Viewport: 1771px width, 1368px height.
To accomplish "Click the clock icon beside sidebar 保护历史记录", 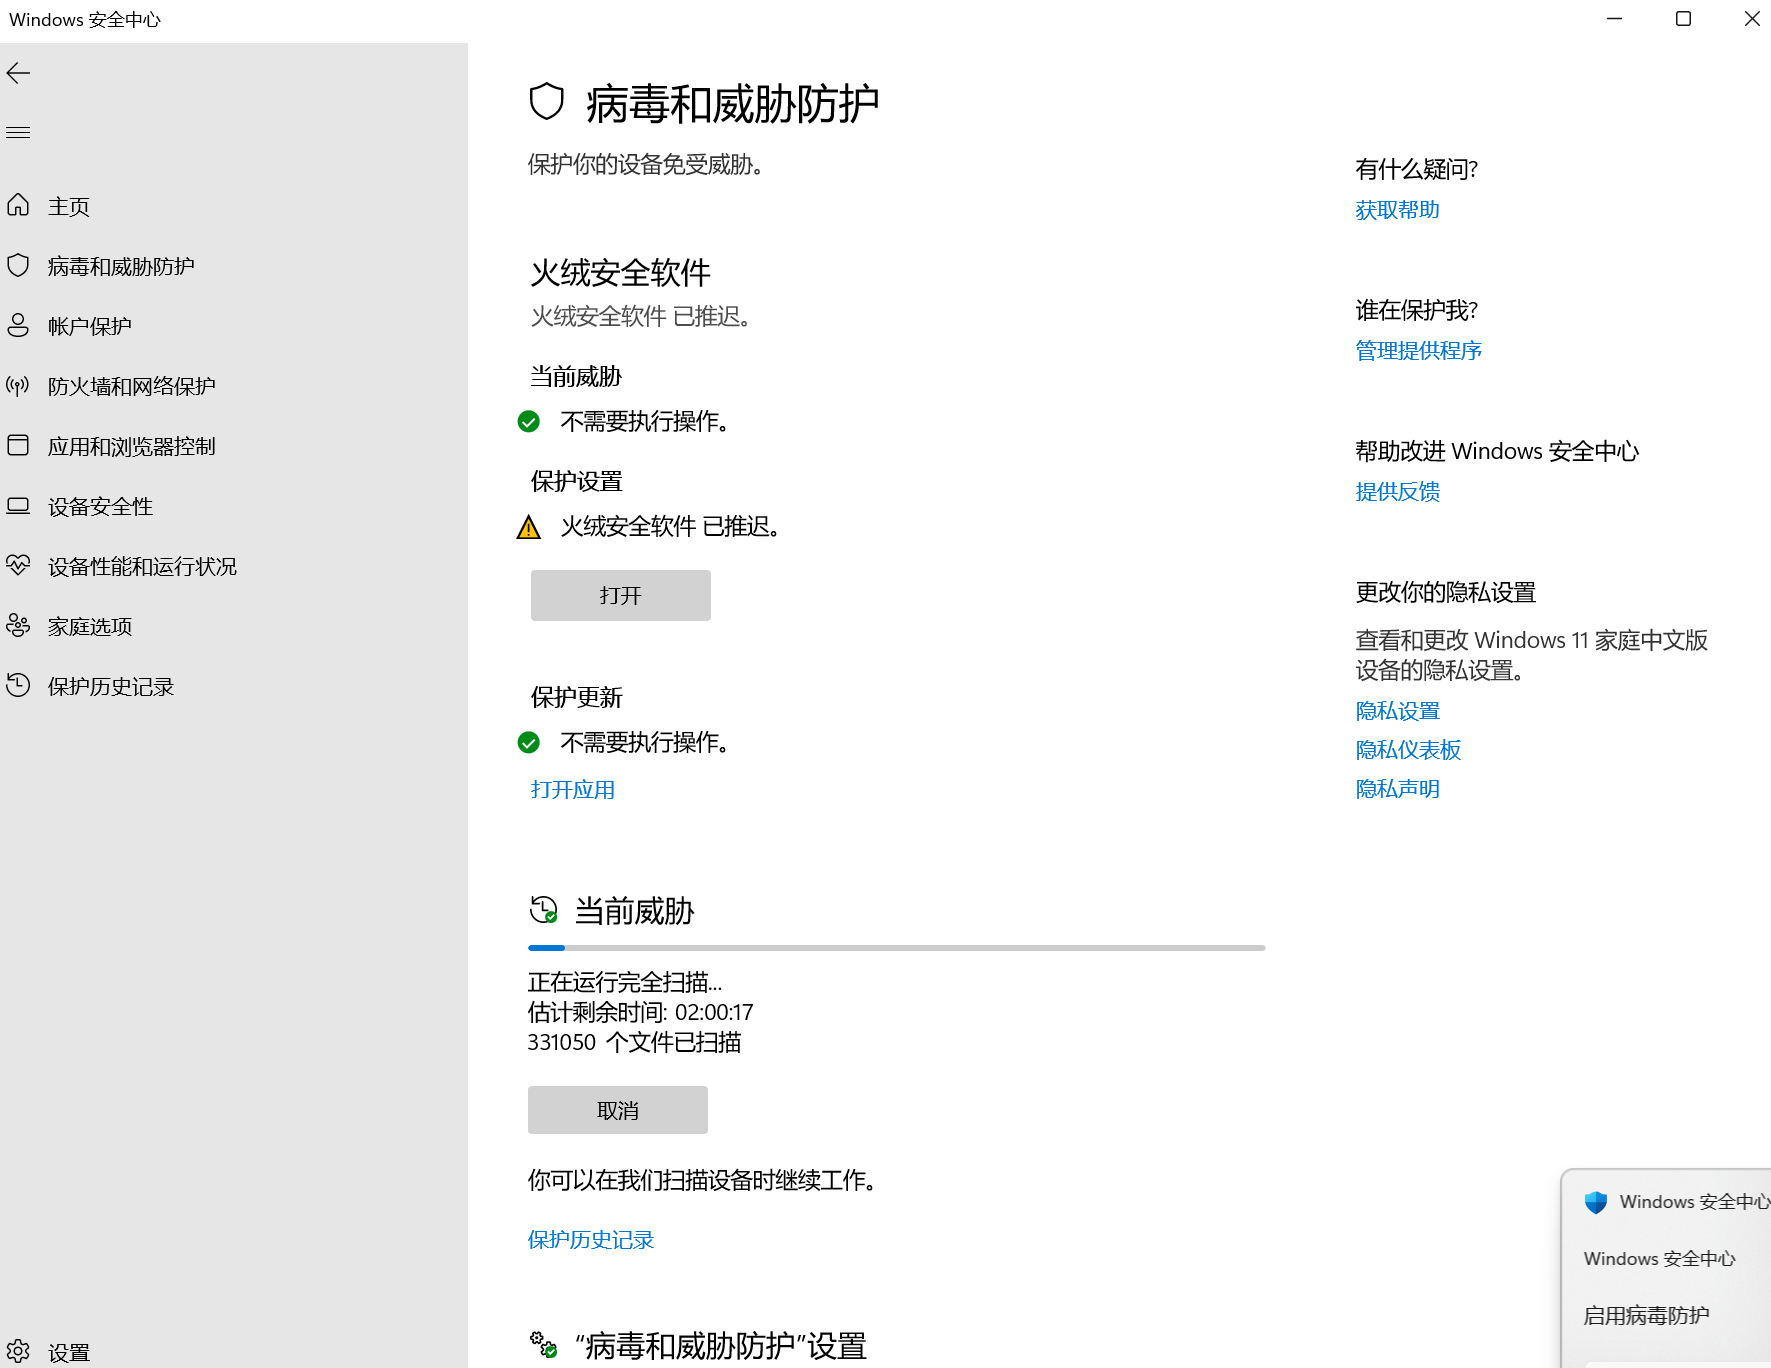I will (18, 685).
